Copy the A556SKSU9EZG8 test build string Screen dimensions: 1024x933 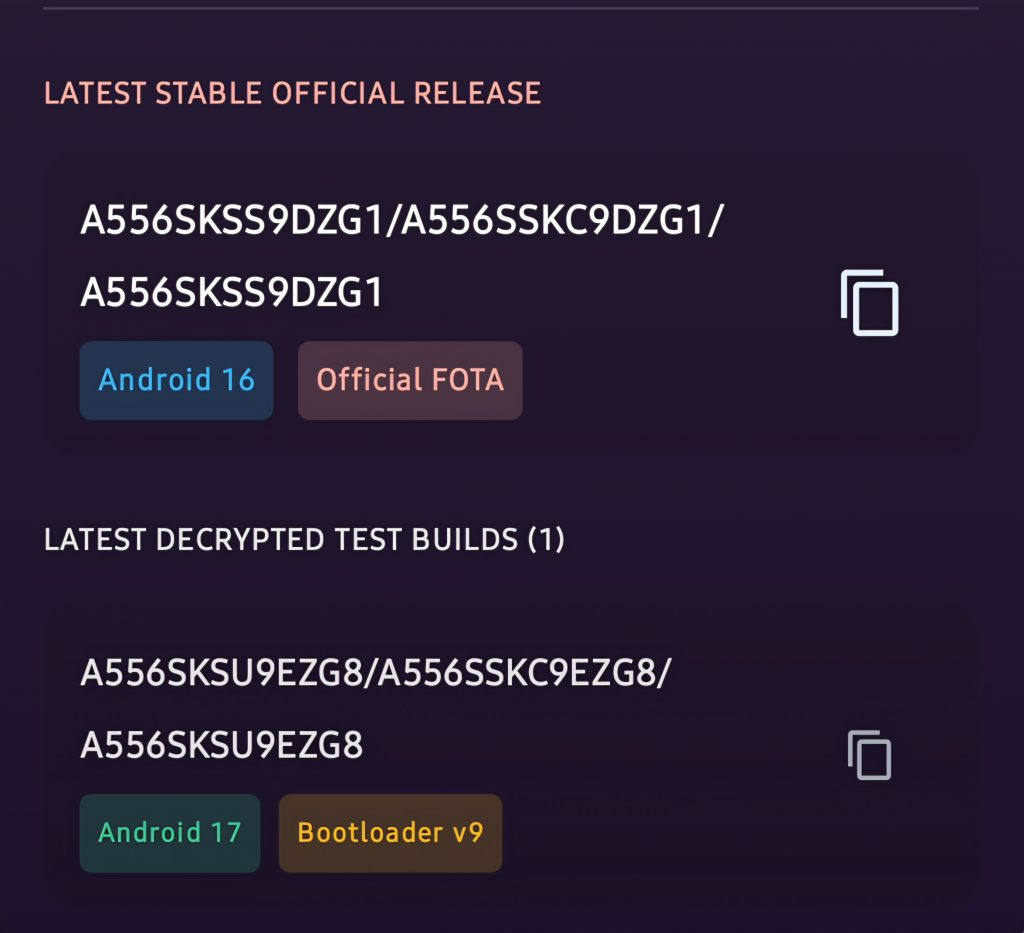coord(869,755)
